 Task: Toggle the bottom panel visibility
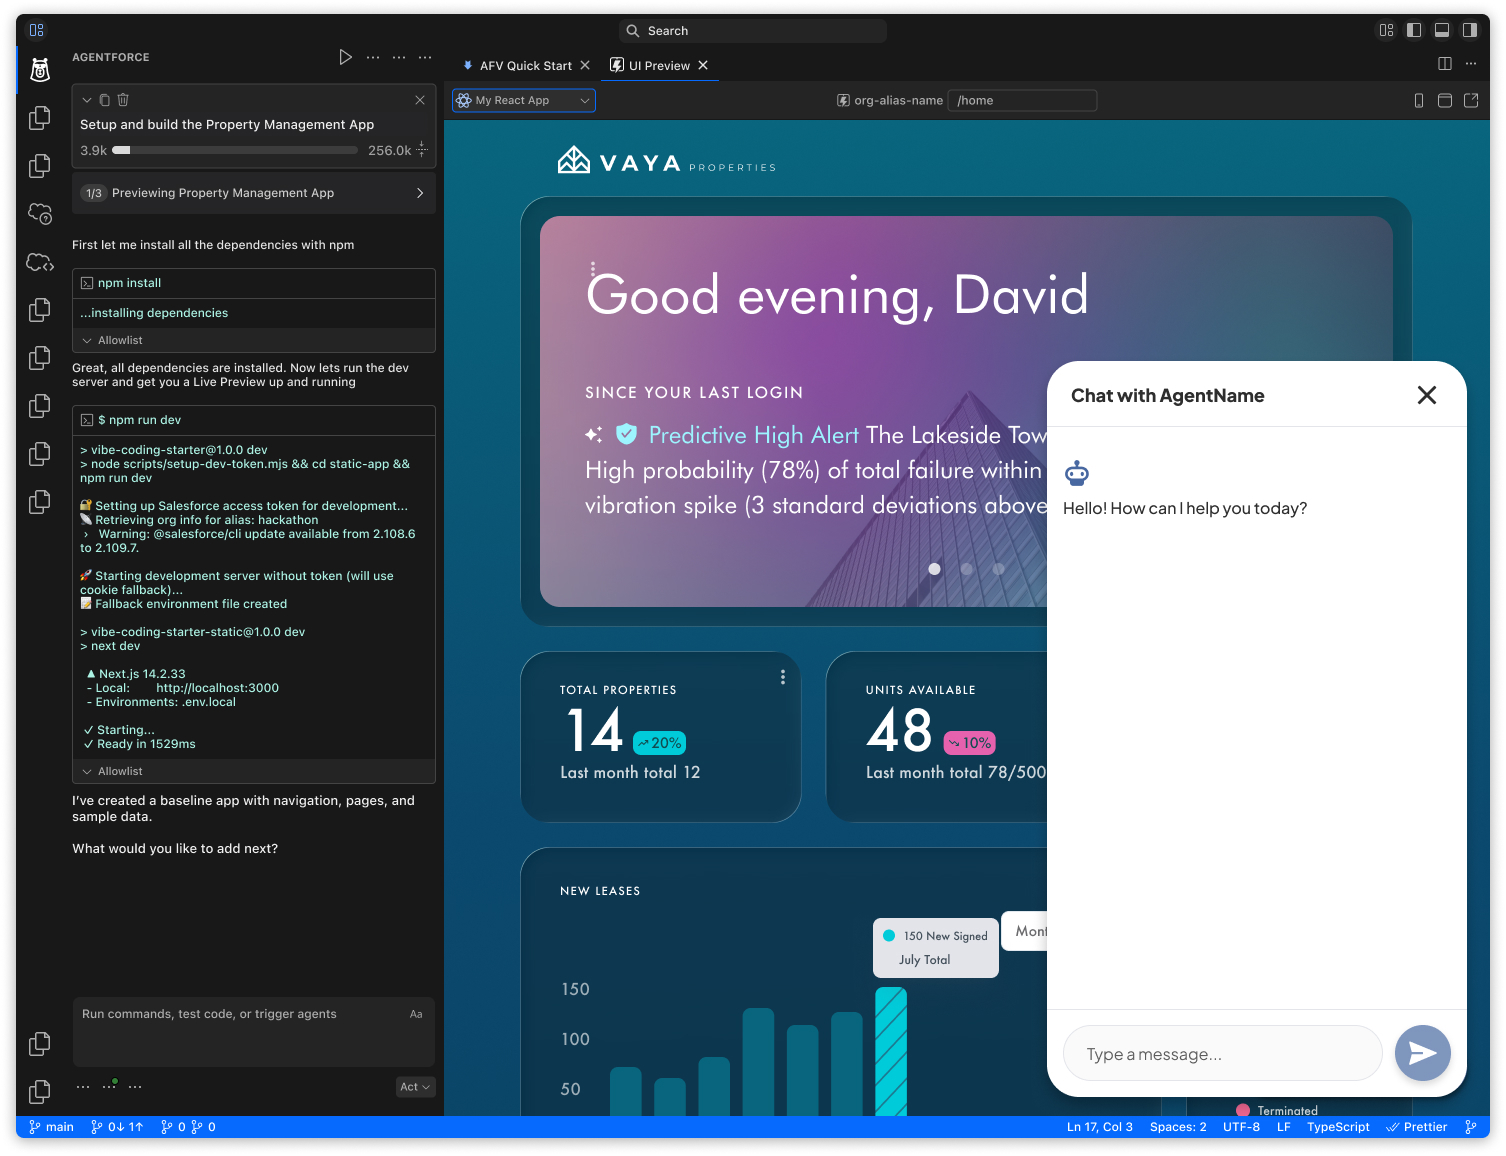coord(1442,30)
